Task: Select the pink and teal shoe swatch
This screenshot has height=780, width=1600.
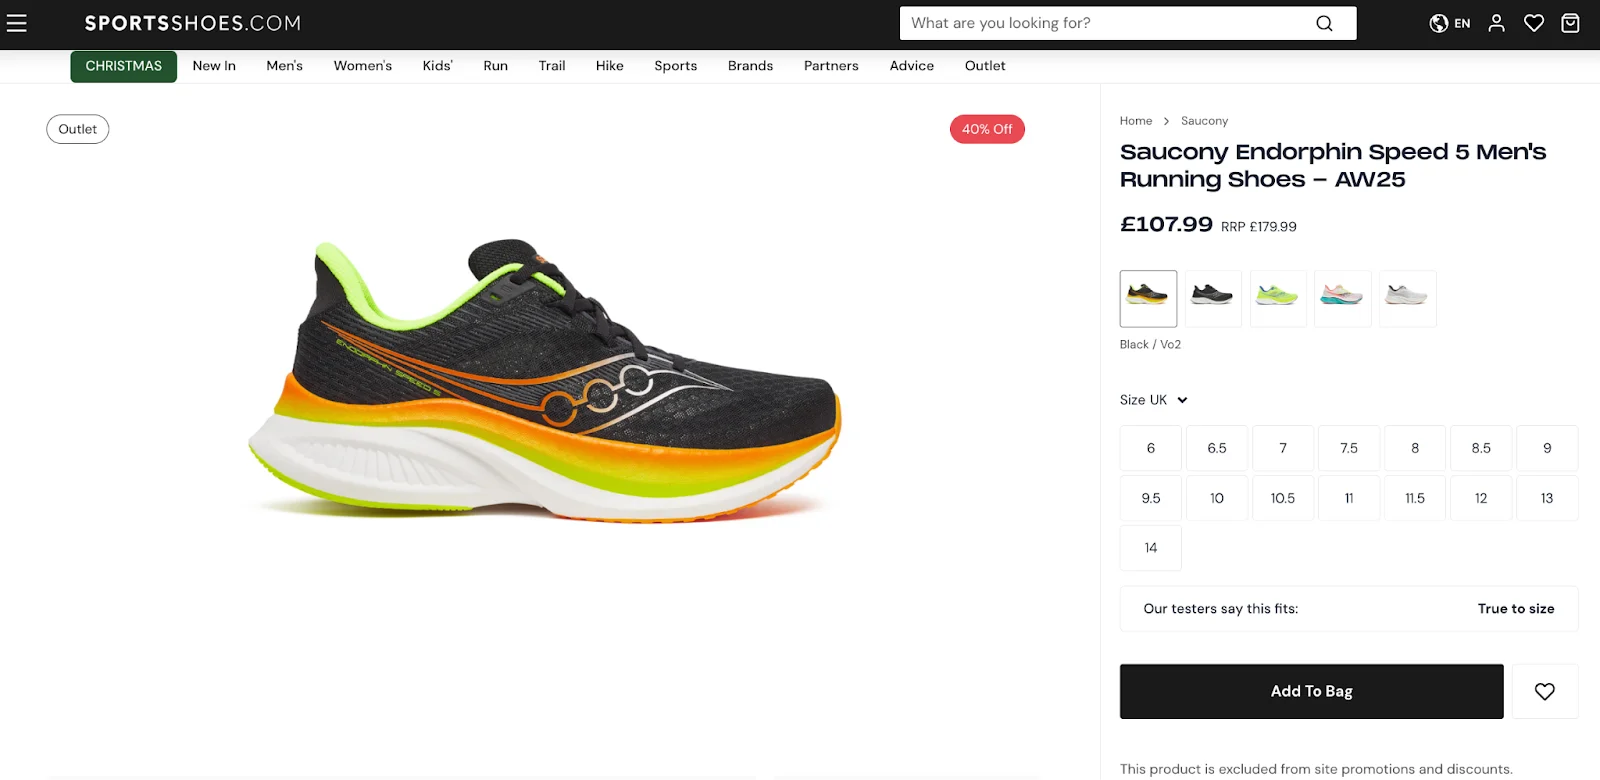Action: [x=1343, y=298]
